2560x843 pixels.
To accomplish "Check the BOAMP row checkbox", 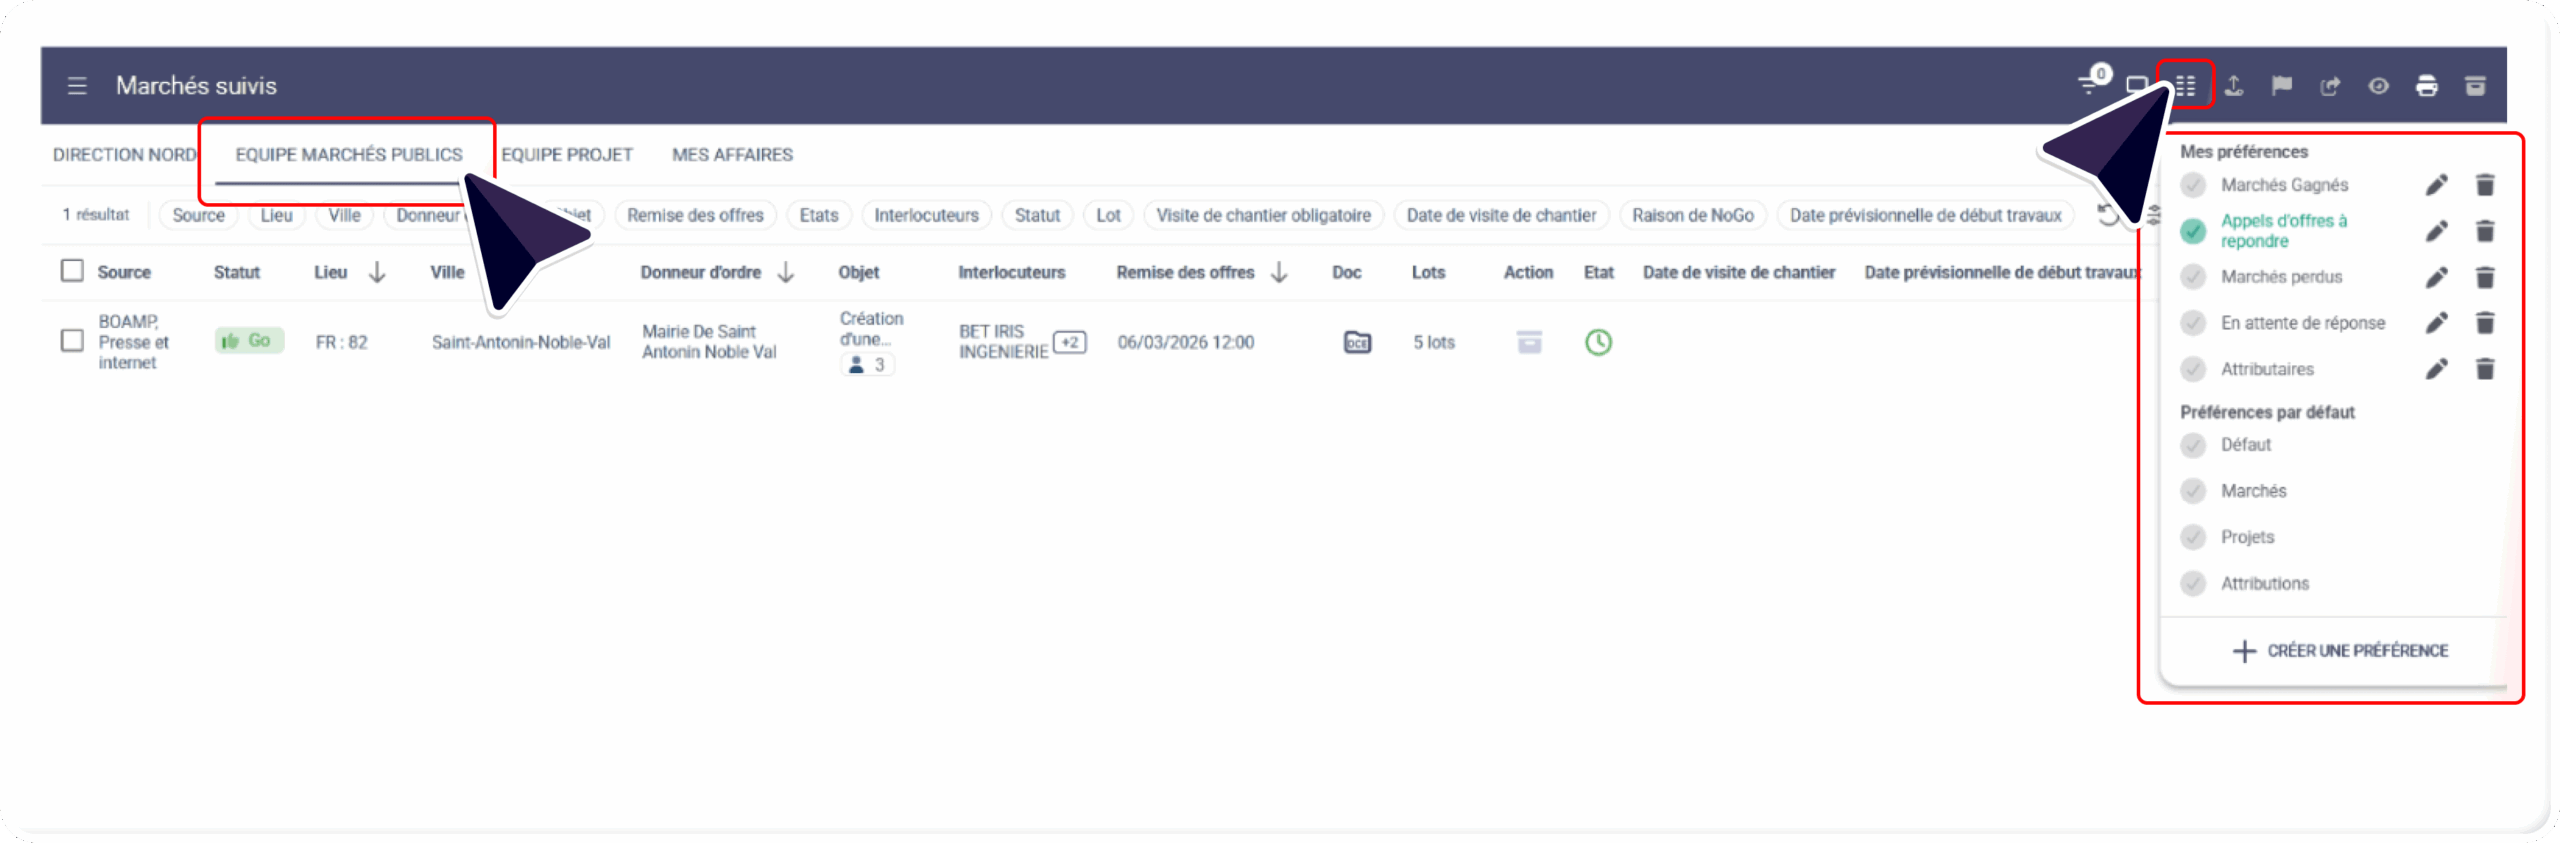I will coord(72,341).
